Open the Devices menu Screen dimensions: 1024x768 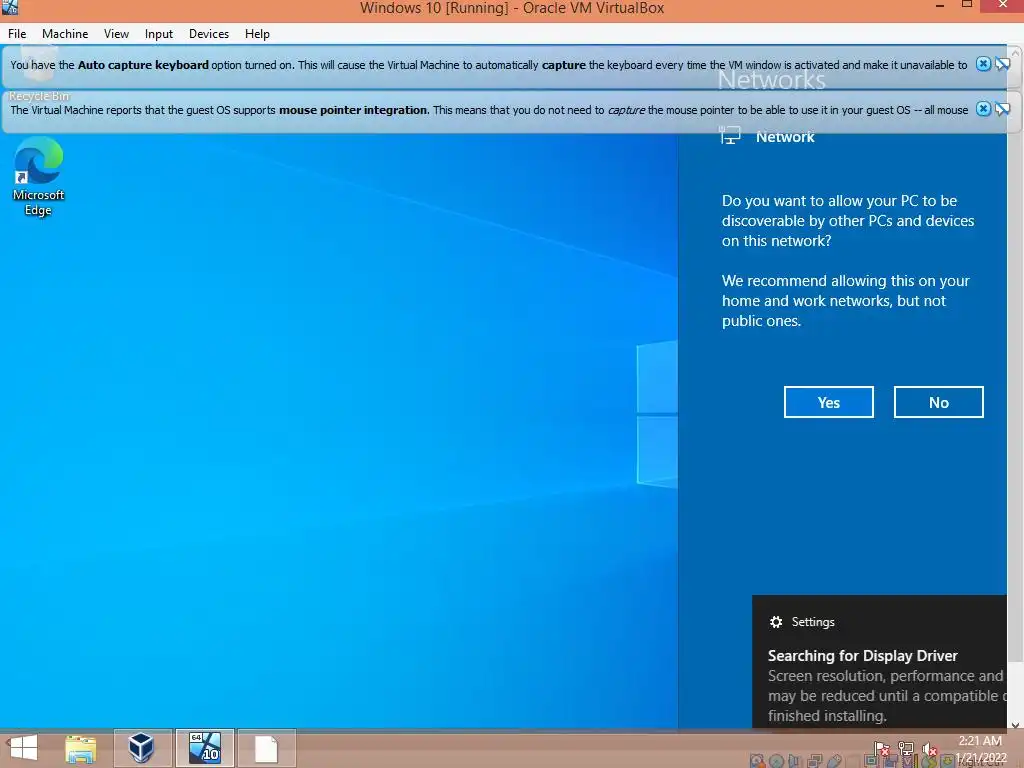click(x=208, y=34)
